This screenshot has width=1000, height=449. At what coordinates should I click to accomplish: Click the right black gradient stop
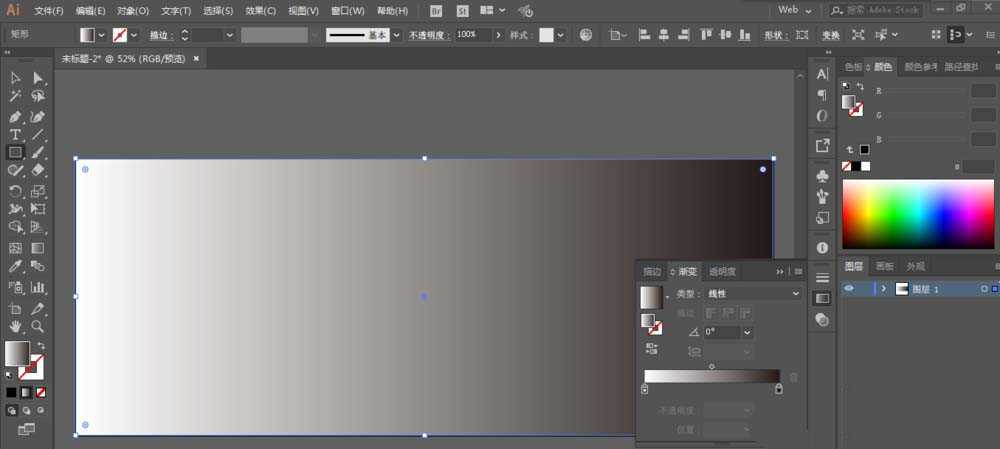coord(779,389)
